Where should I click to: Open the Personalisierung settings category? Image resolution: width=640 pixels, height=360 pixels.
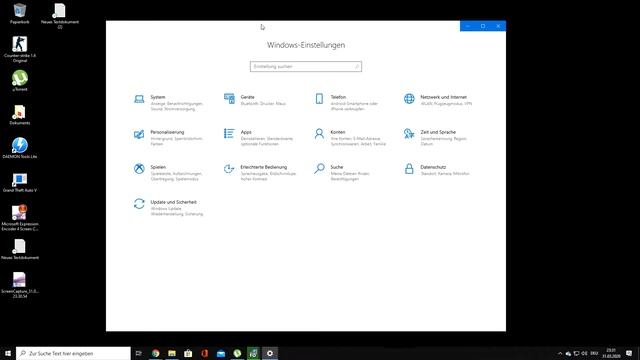coord(169,138)
